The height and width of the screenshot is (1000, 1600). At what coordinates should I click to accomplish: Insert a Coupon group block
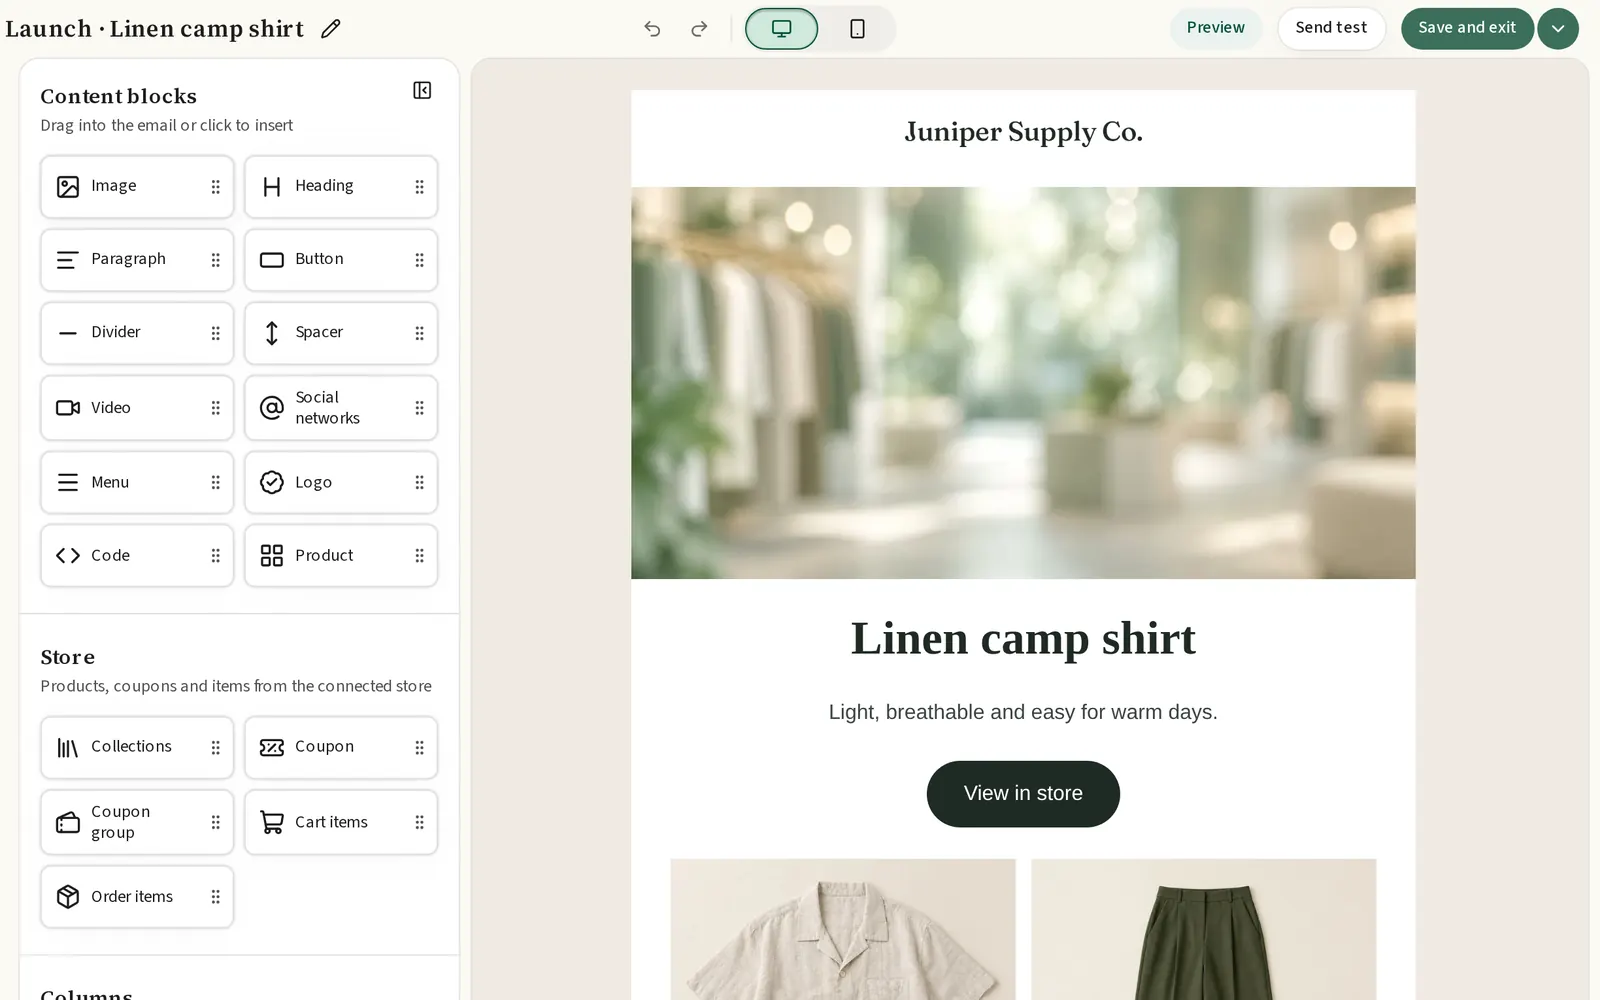137,822
